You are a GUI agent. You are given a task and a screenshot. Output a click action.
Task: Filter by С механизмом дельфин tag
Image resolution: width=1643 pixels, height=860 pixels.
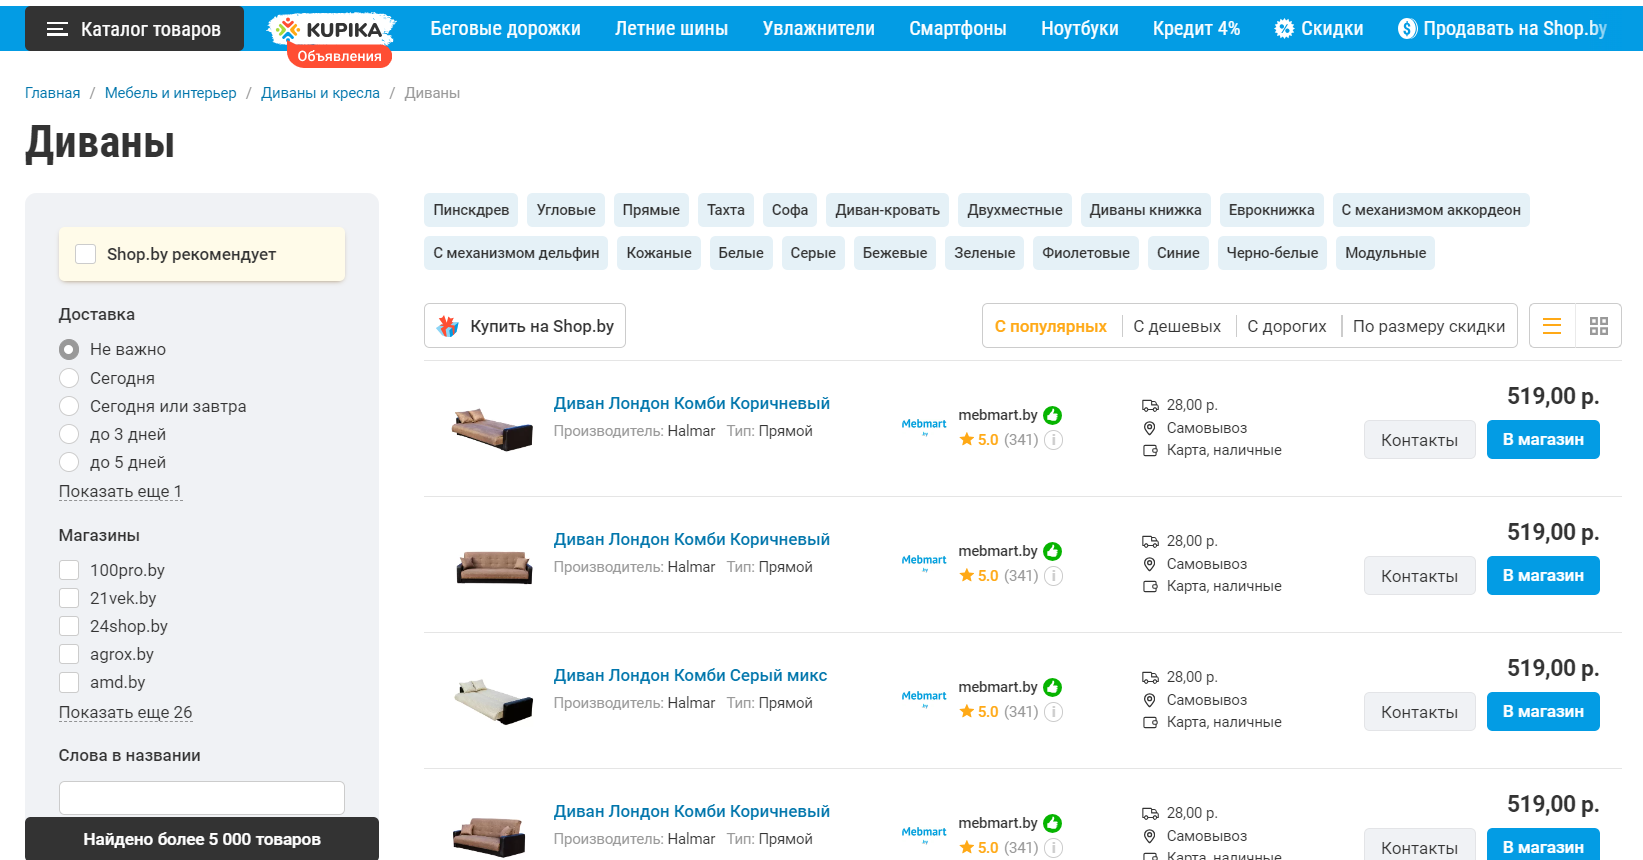coord(516,253)
